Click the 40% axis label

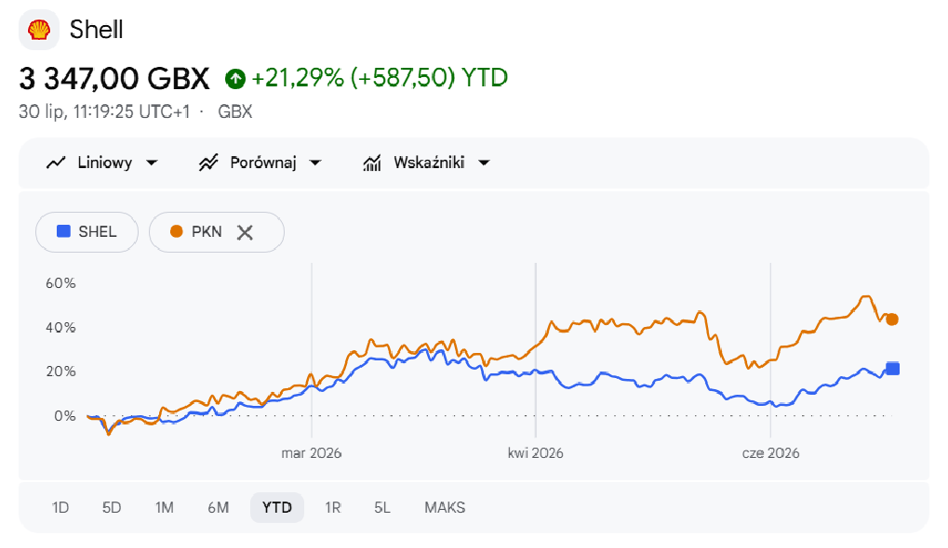pyautogui.click(x=61, y=328)
